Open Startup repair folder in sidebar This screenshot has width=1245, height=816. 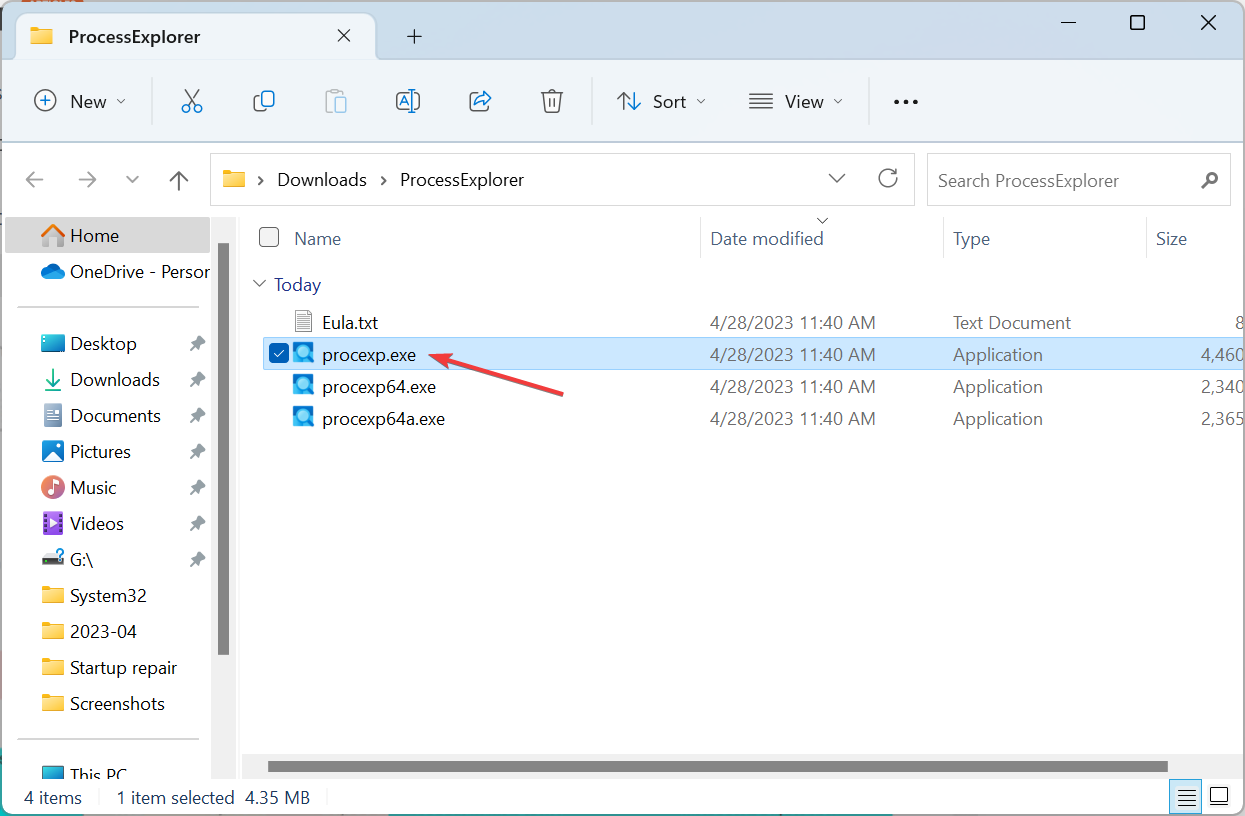(108, 667)
